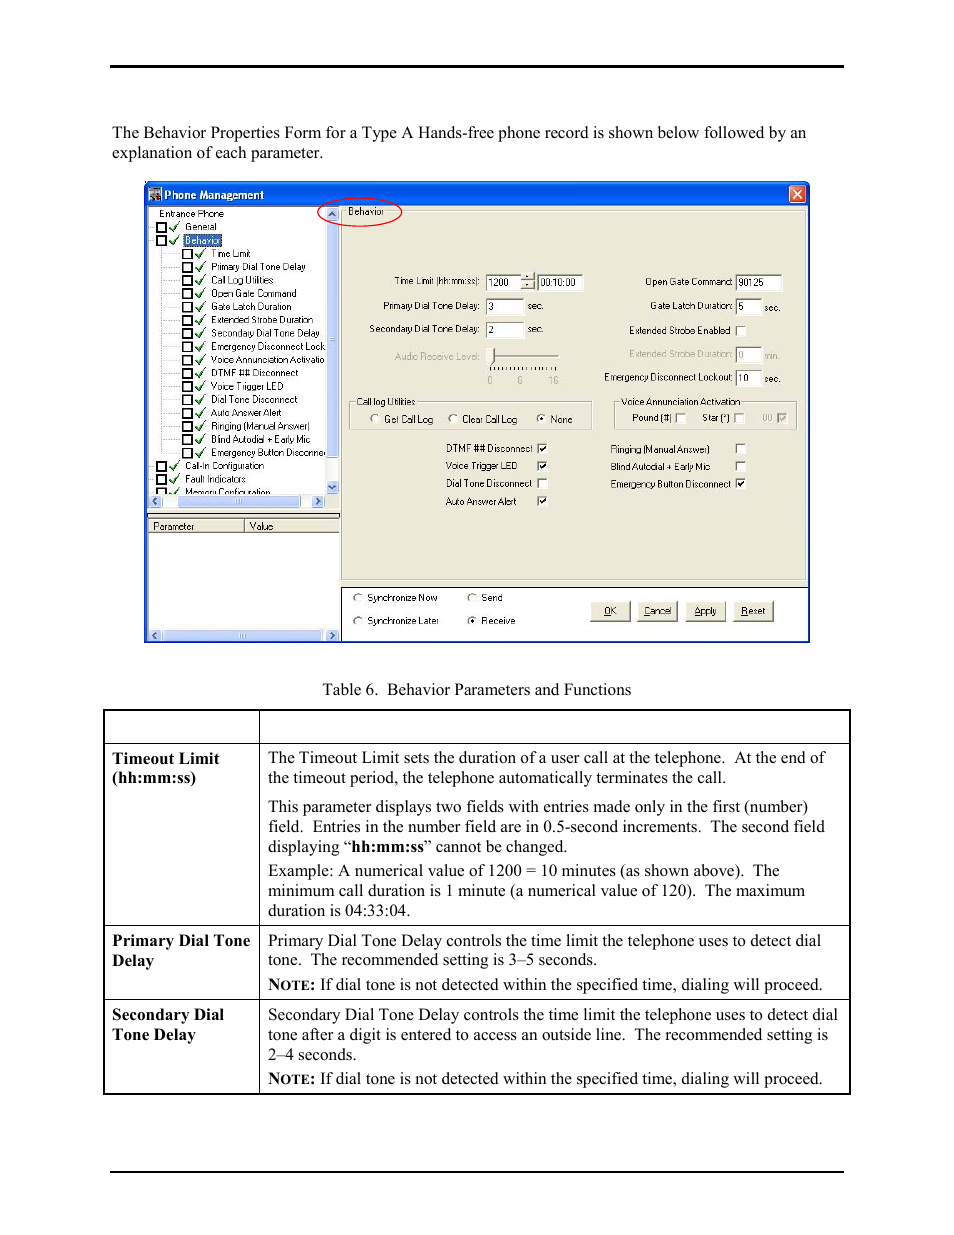
Task: Tick tree checkbox beside Dial Tone Disconnect
Action: tap(187, 399)
